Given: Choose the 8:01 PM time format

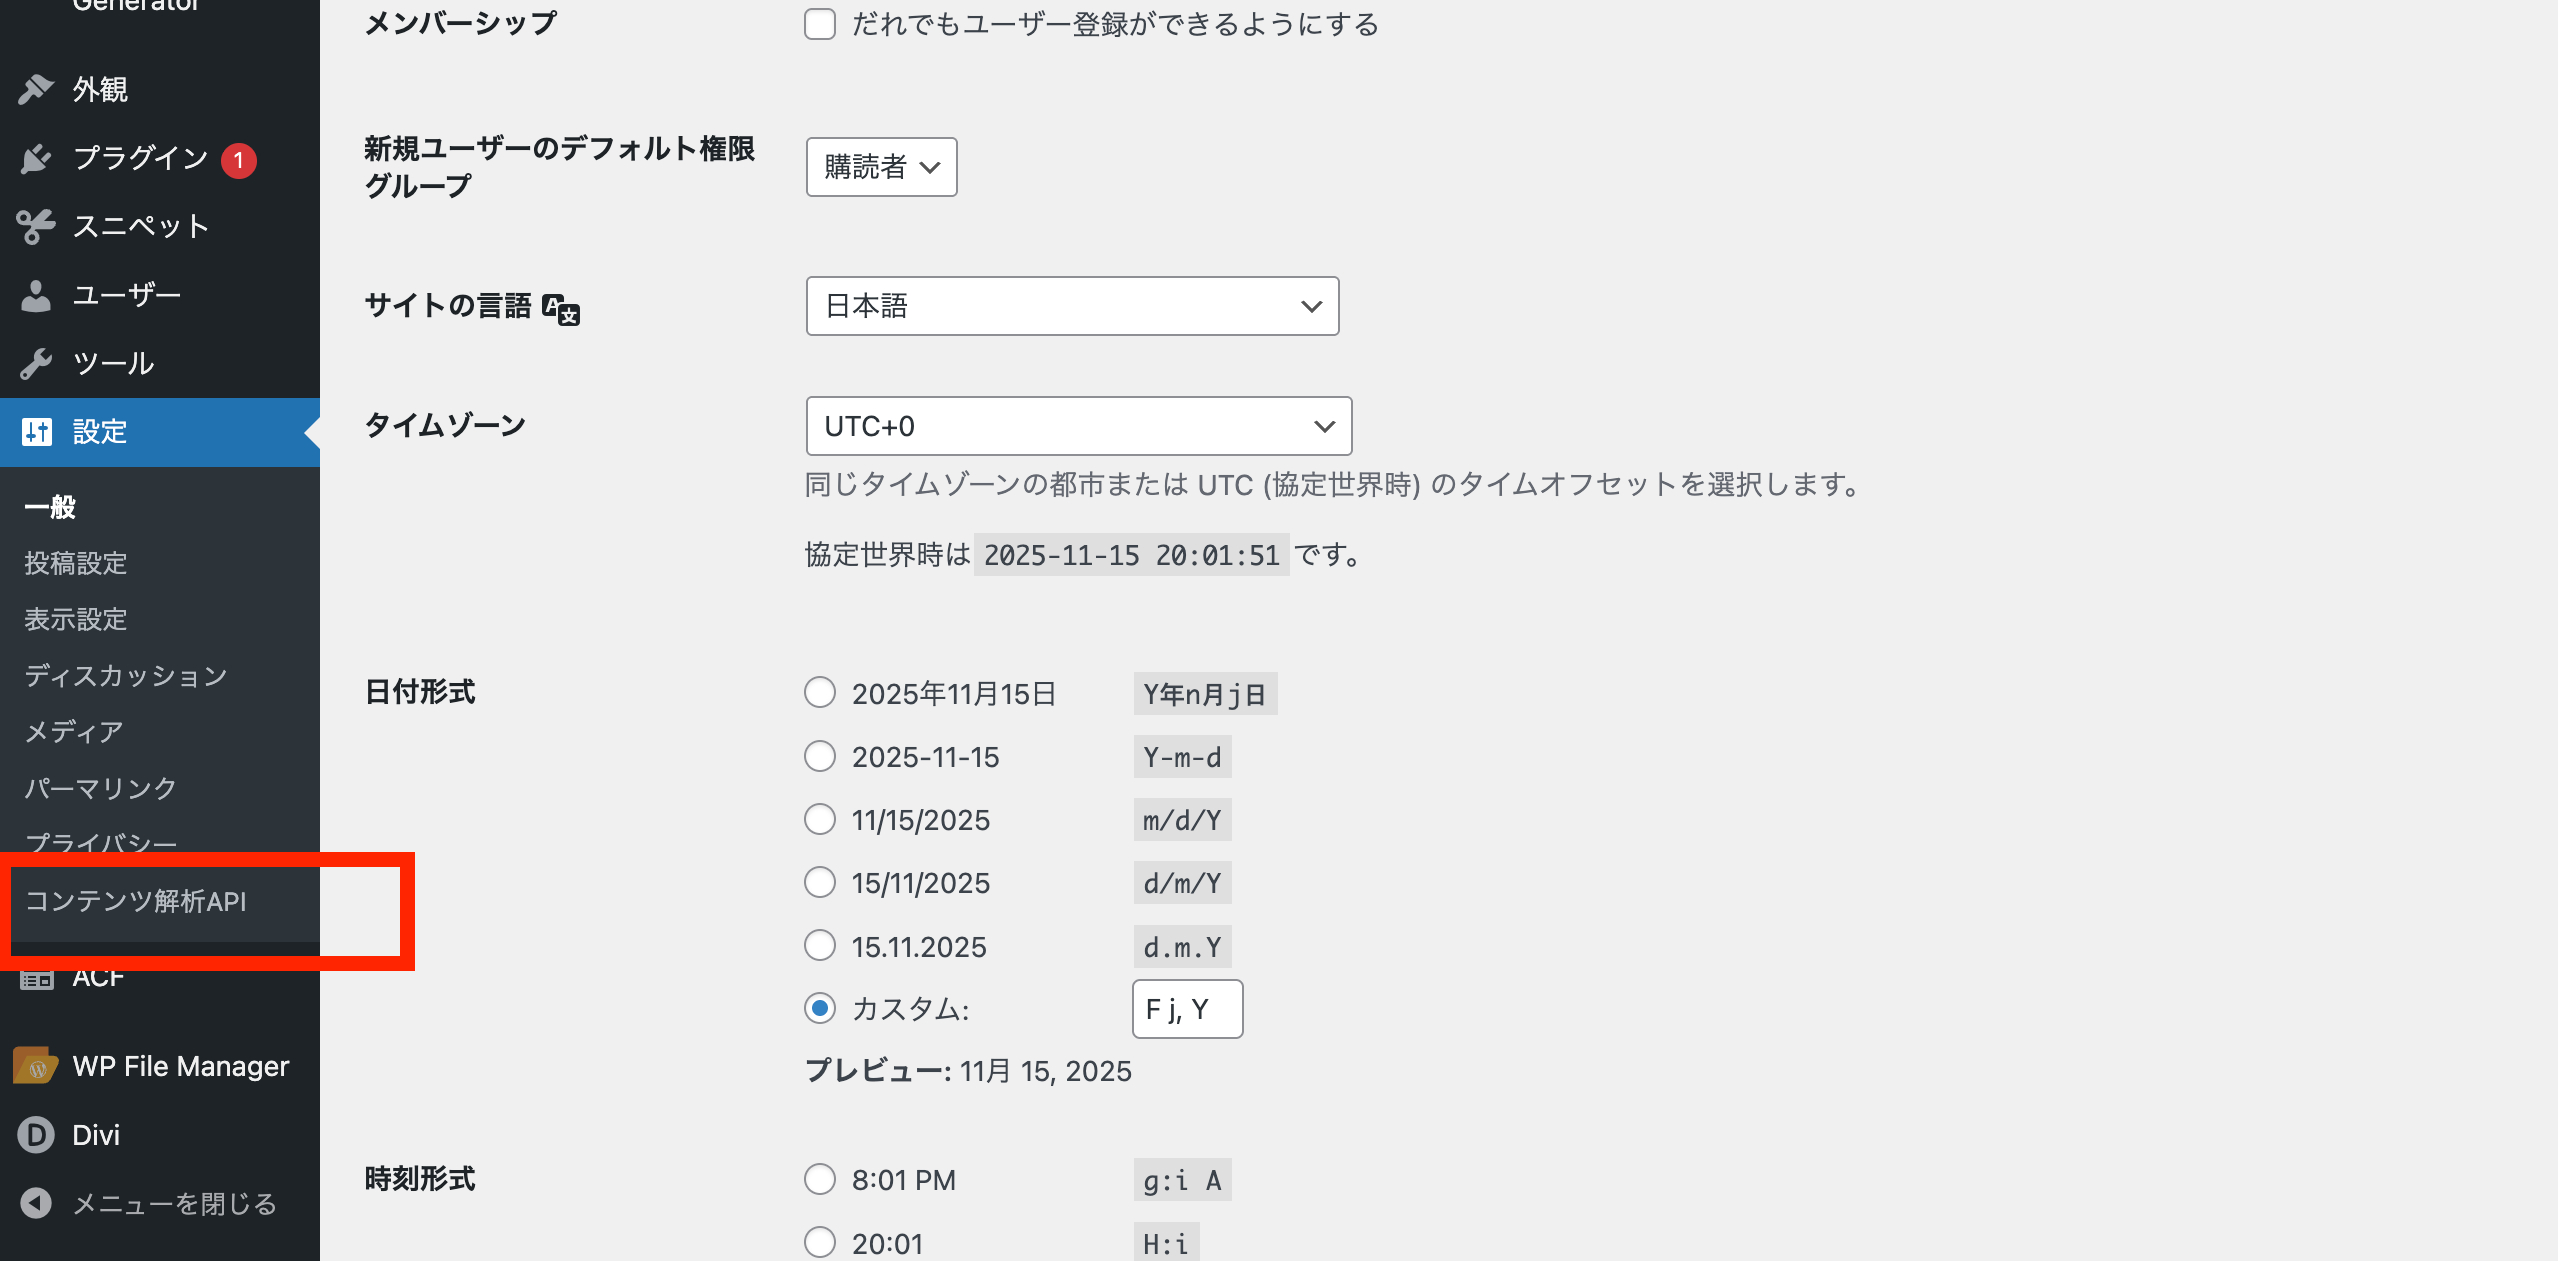Looking at the screenshot, I should 819,1179.
